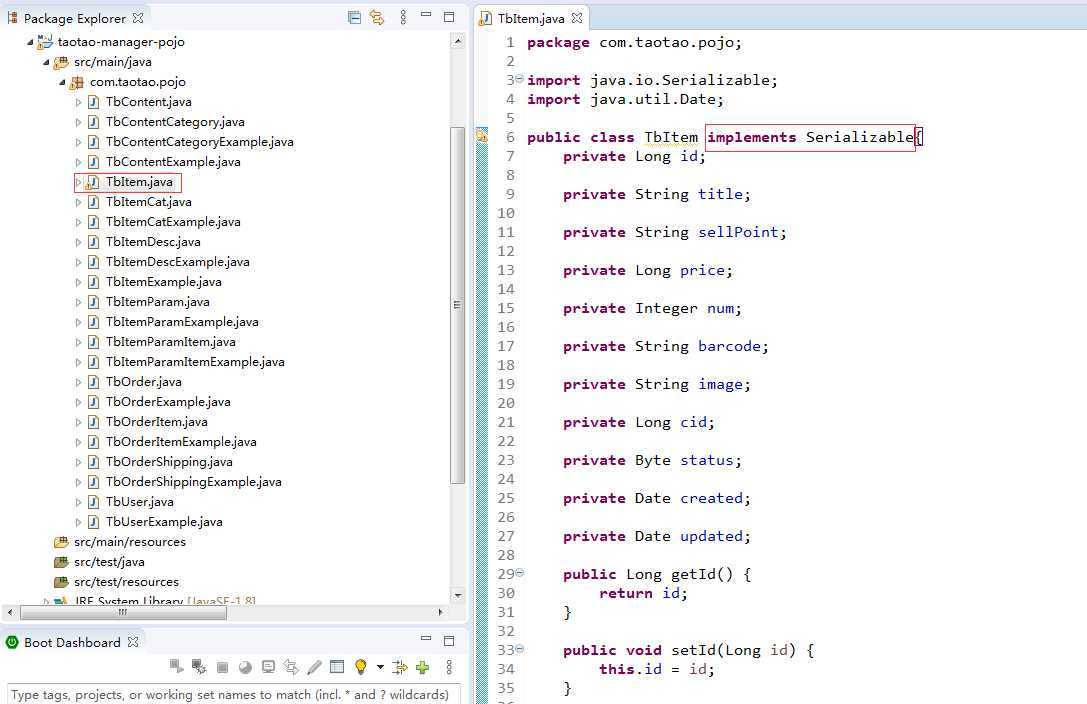Viewport: 1087px width, 704px height.
Task: Select the src/main/resources folder
Action: pos(129,542)
